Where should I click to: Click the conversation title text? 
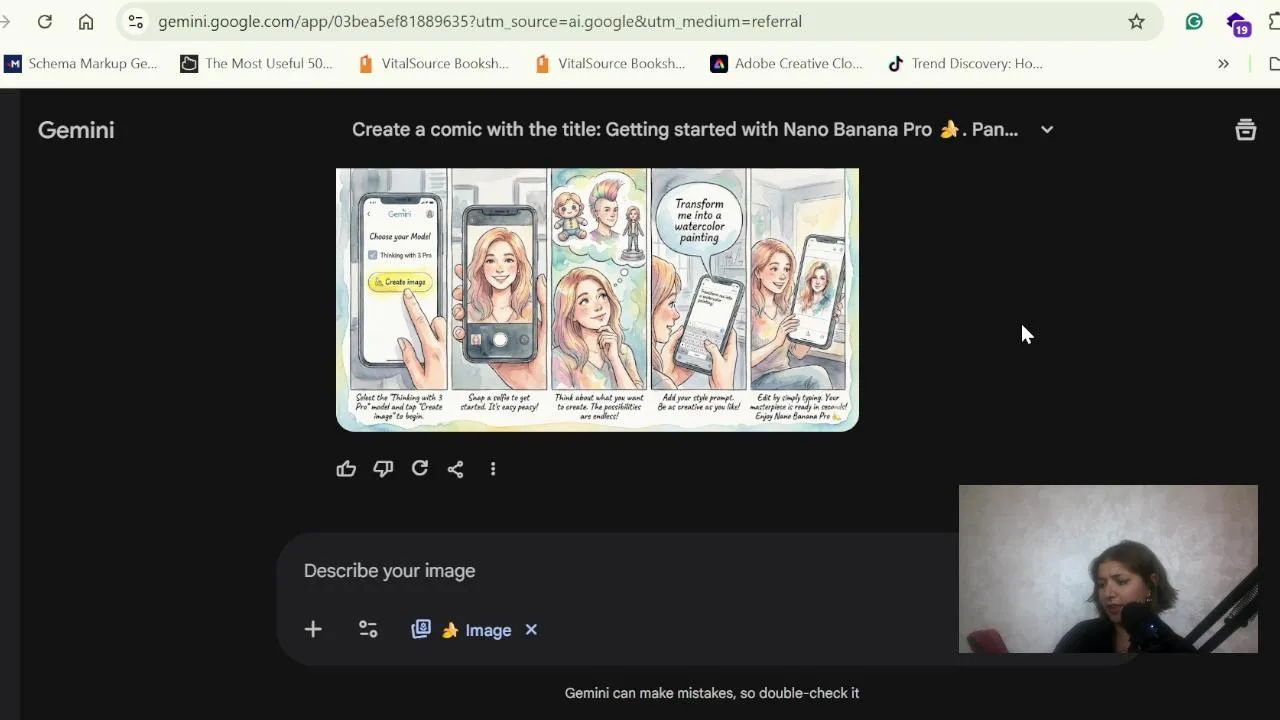[685, 129]
